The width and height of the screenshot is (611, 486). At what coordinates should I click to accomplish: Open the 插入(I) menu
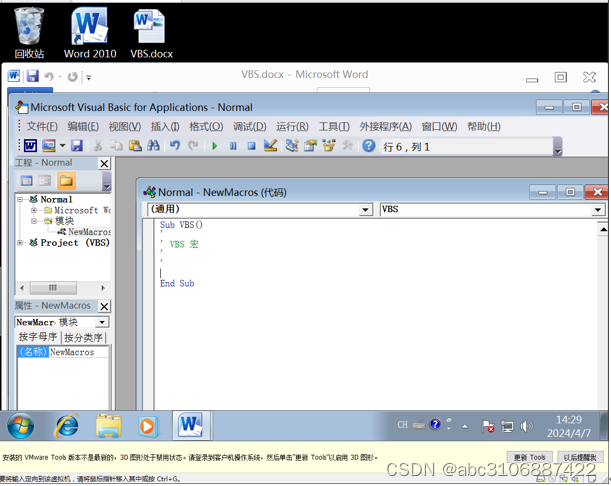(x=165, y=127)
